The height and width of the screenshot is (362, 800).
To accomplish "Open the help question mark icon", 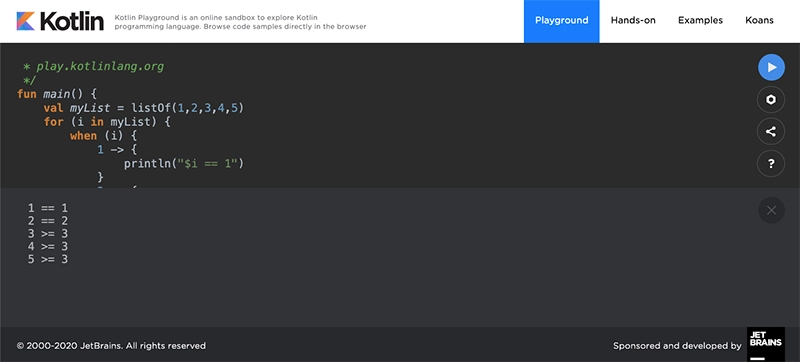I will click(771, 164).
